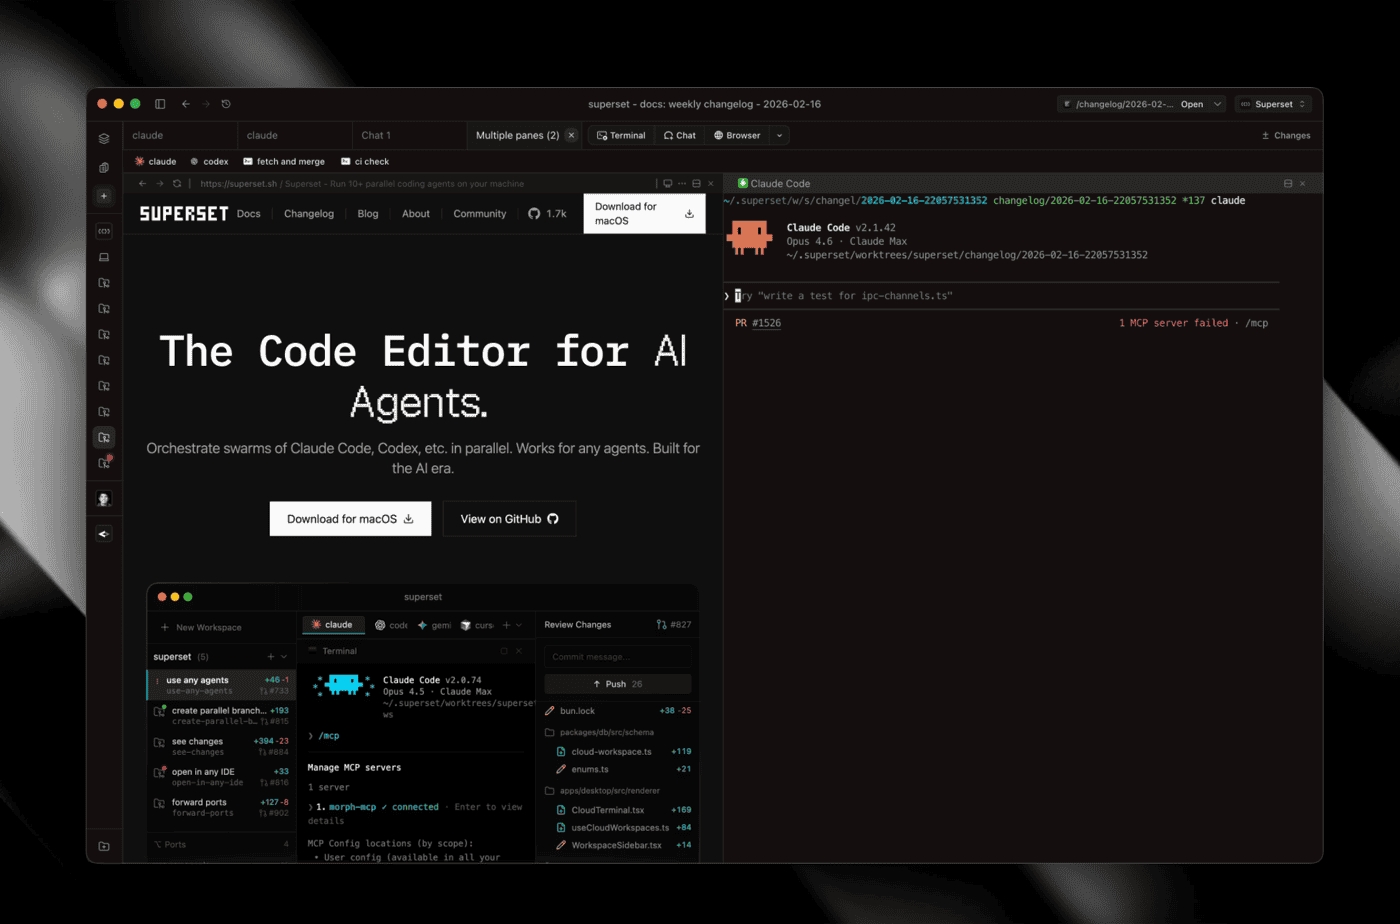
Task: Open the user avatar in sidebar
Action: tap(104, 499)
